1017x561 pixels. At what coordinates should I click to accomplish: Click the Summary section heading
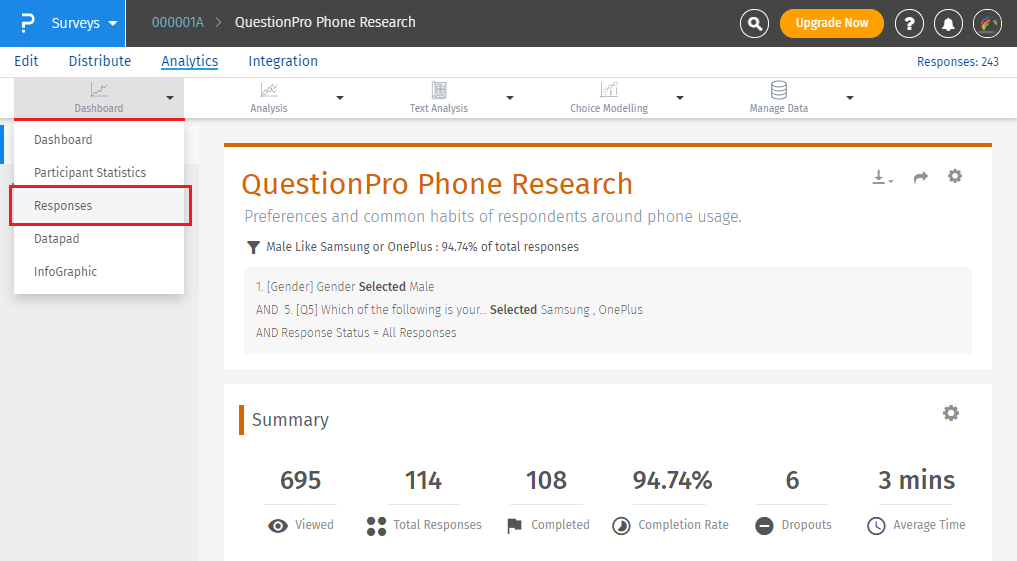[291, 420]
